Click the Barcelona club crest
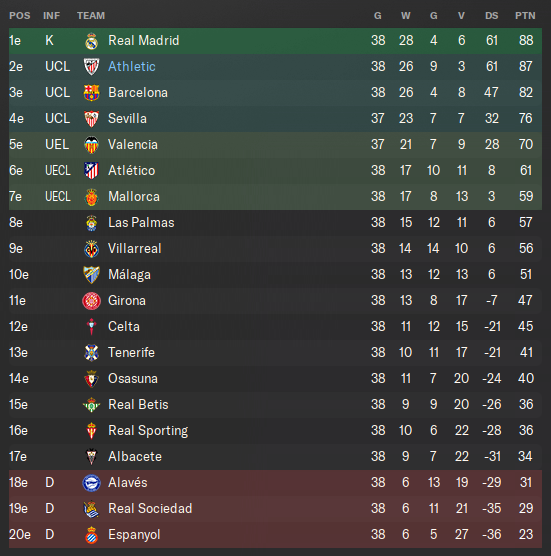551x556 pixels. click(91, 93)
